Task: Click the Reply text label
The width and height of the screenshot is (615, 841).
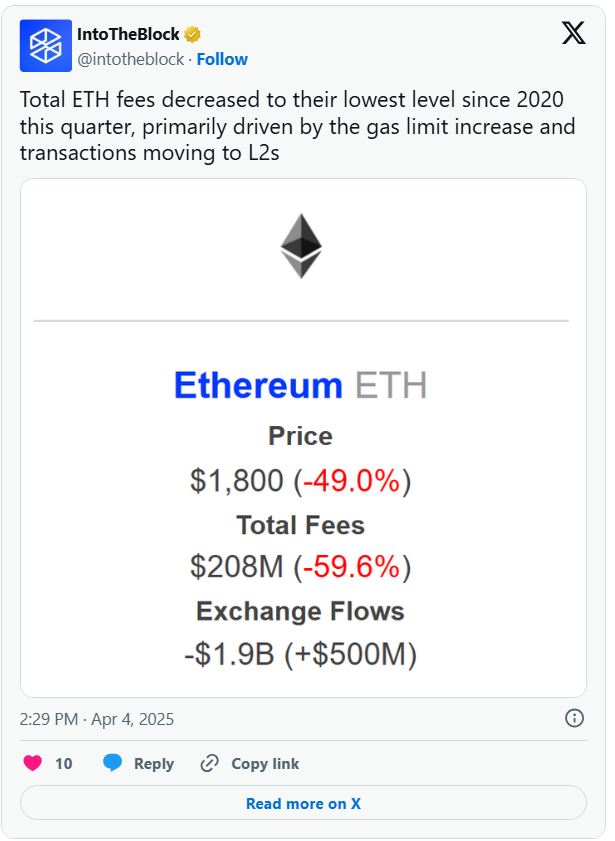Action: 154,763
